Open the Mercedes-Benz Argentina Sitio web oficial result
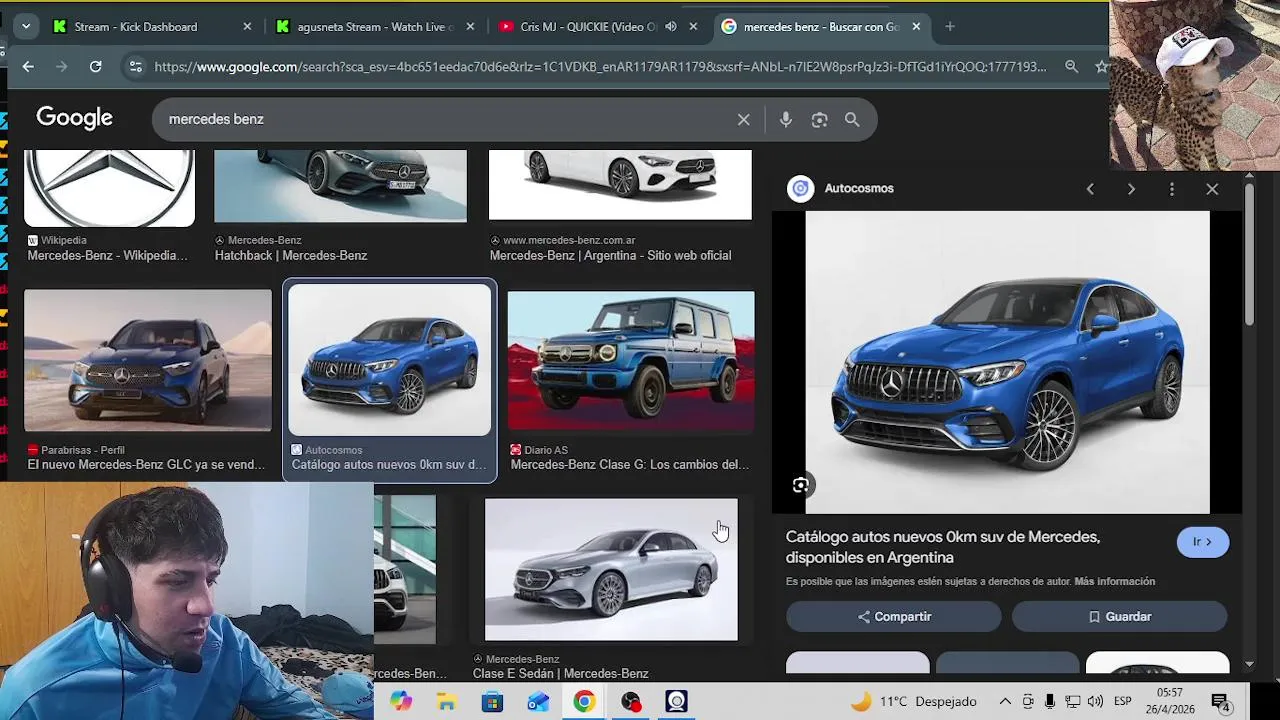Screen dimensions: 1280x720 coord(610,255)
